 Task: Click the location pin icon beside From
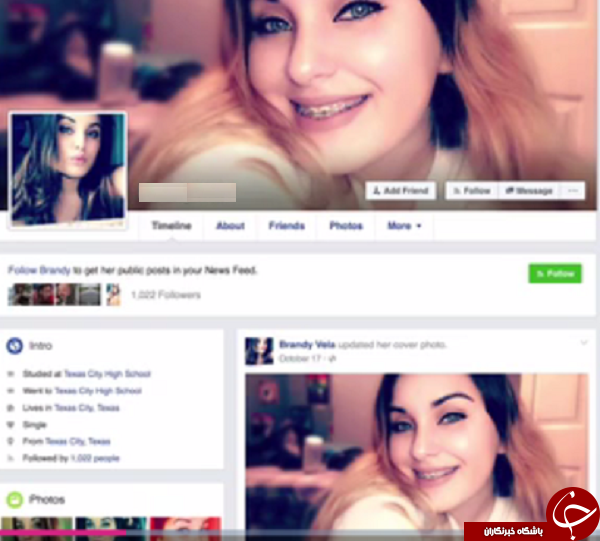click(x=12, y=441)
